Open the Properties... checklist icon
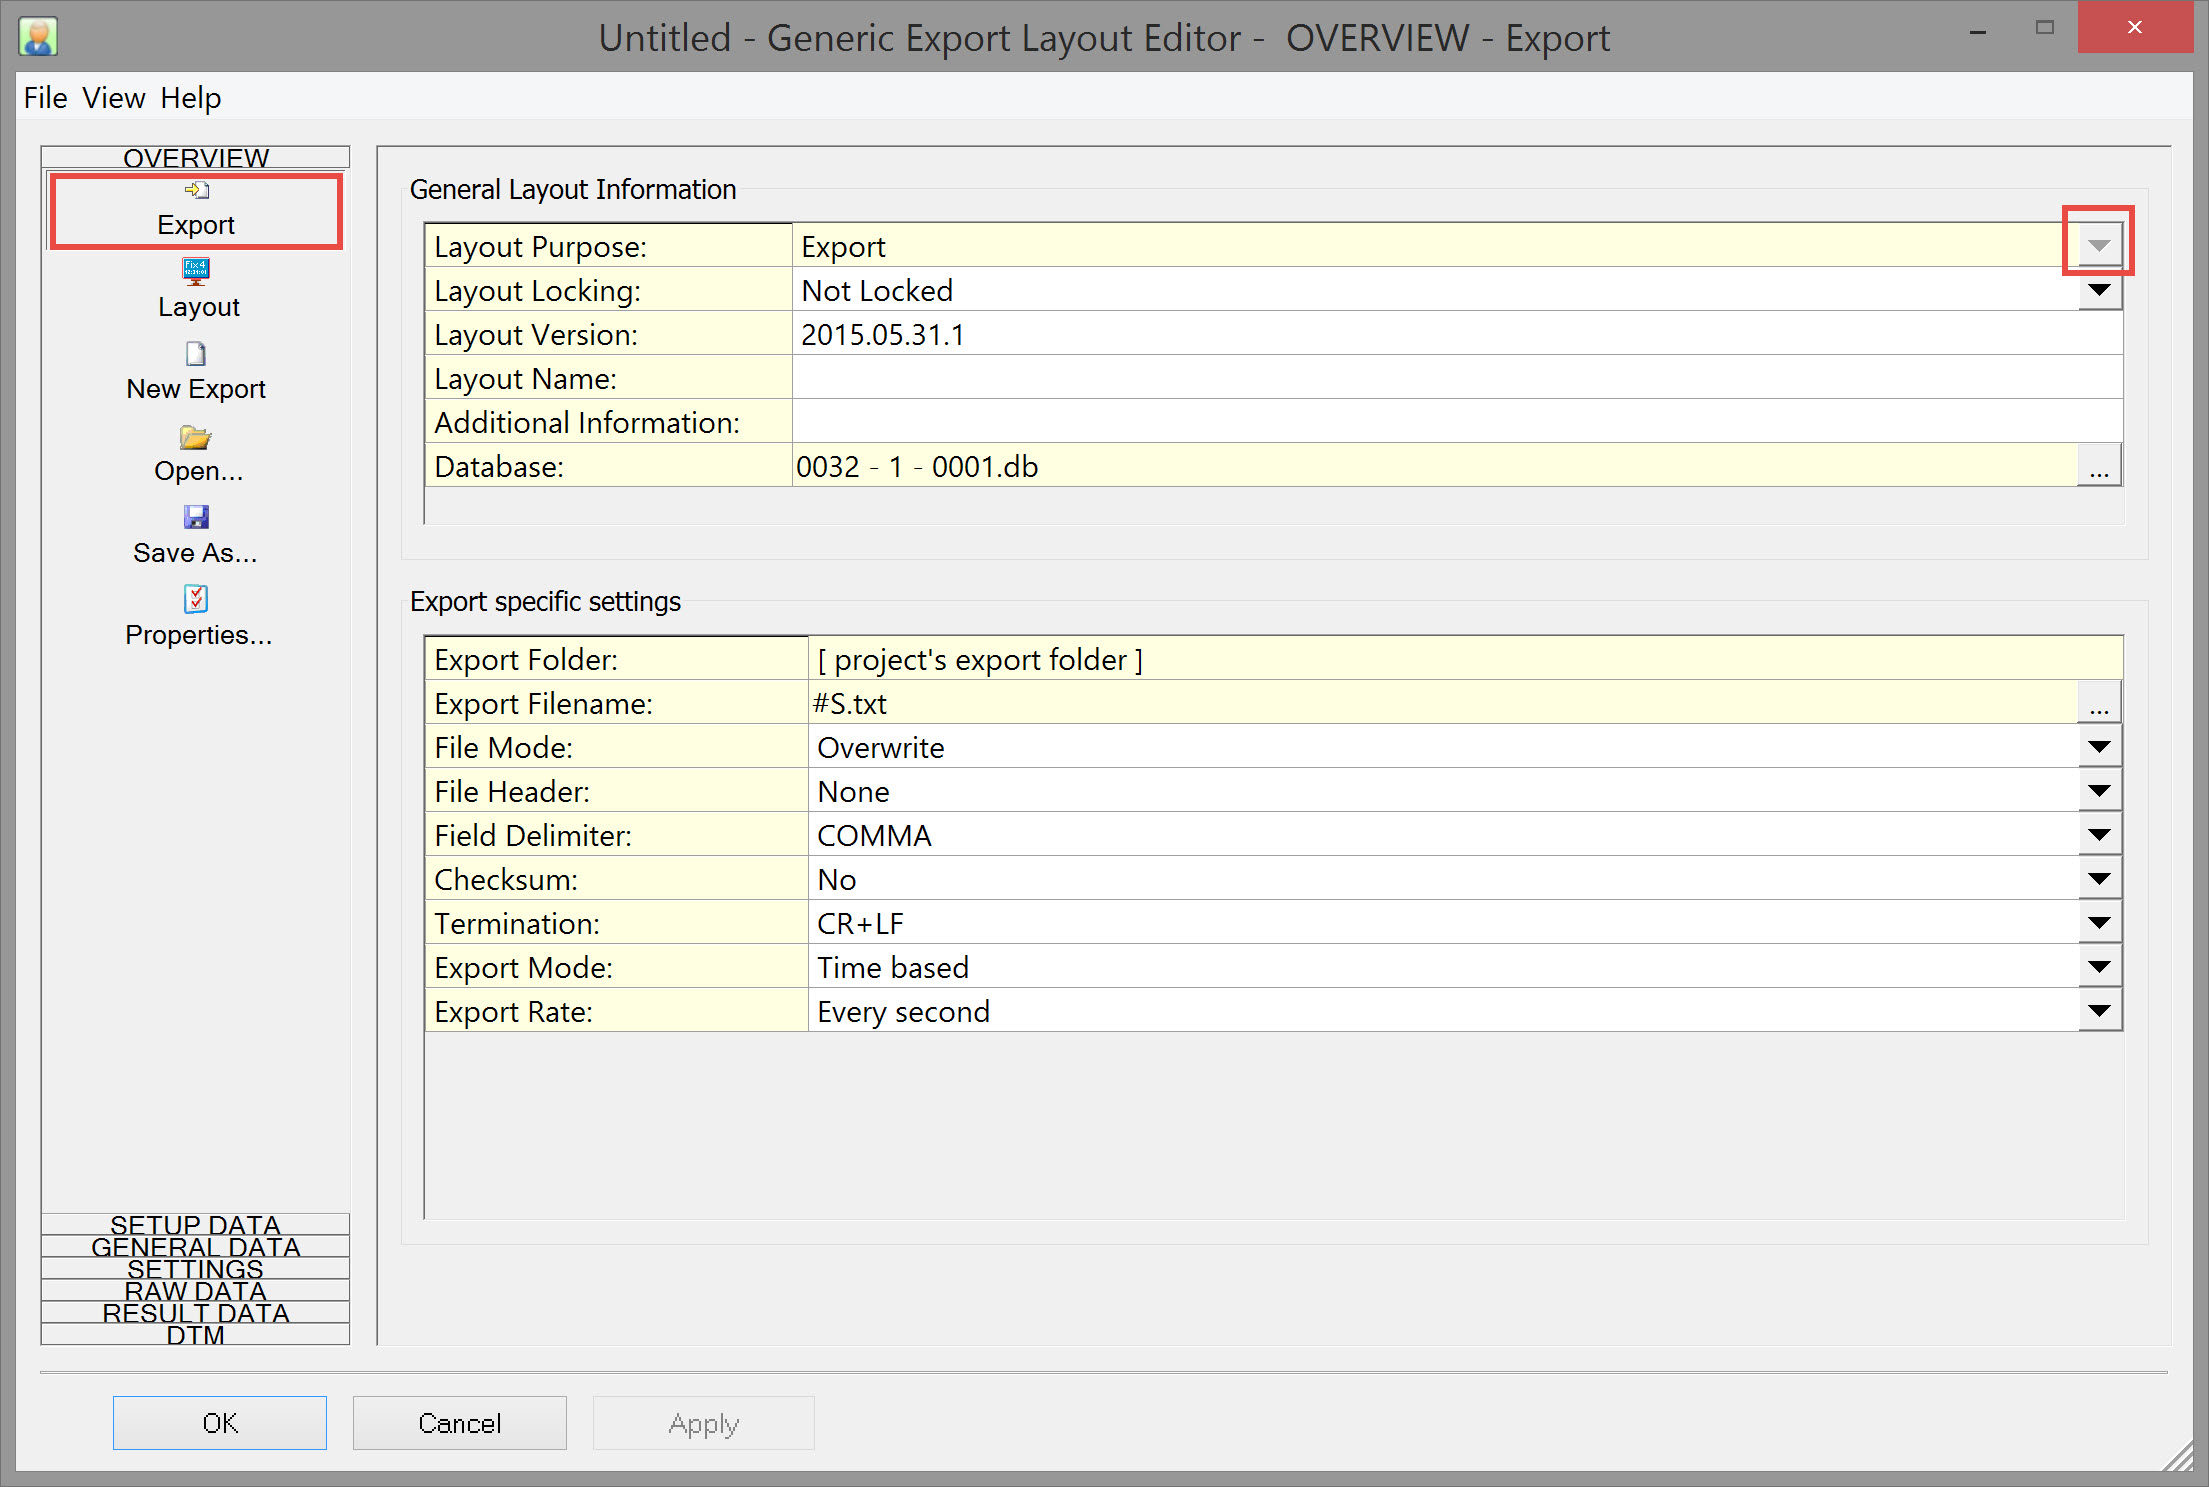The image size is (2209, 1487). click(196, 599)
